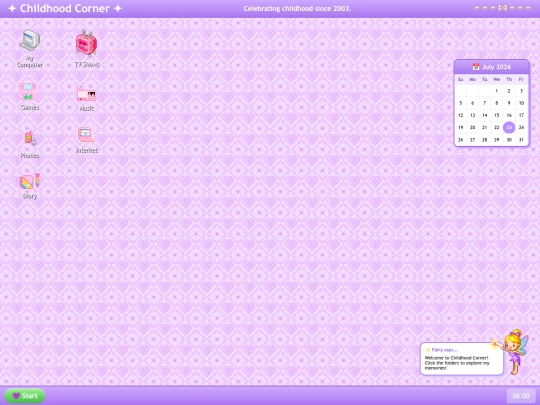540x405 pixels.
Task: Open the TV Shows folder icon
Action: coord(87,49)
